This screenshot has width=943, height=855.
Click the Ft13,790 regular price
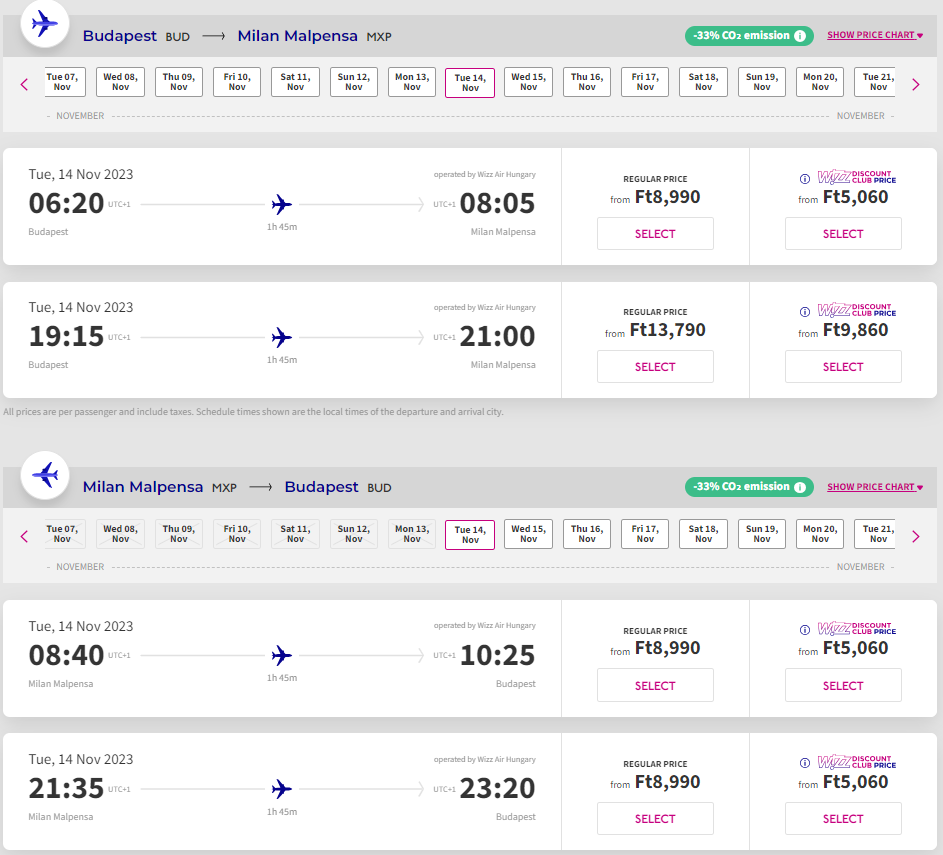click(668, 330)
